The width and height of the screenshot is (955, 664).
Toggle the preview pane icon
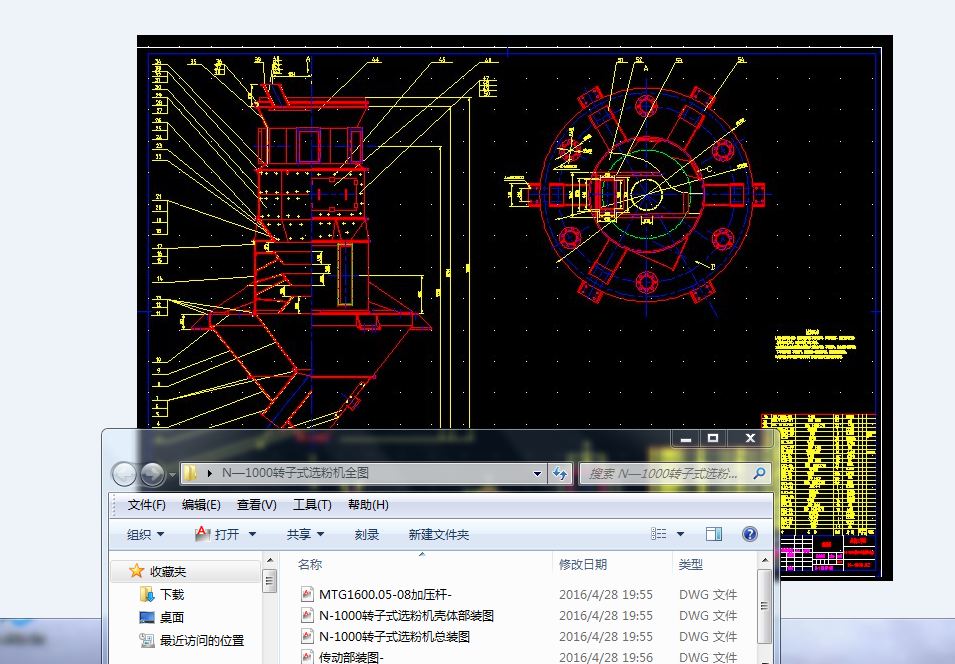coord(714,534)
